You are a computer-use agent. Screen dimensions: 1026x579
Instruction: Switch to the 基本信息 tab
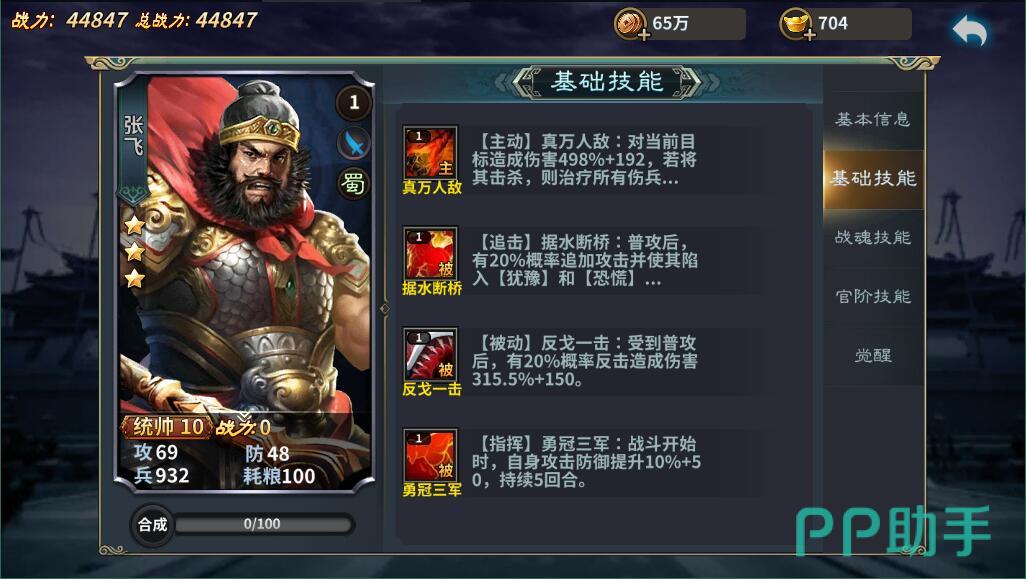[873, 119]
